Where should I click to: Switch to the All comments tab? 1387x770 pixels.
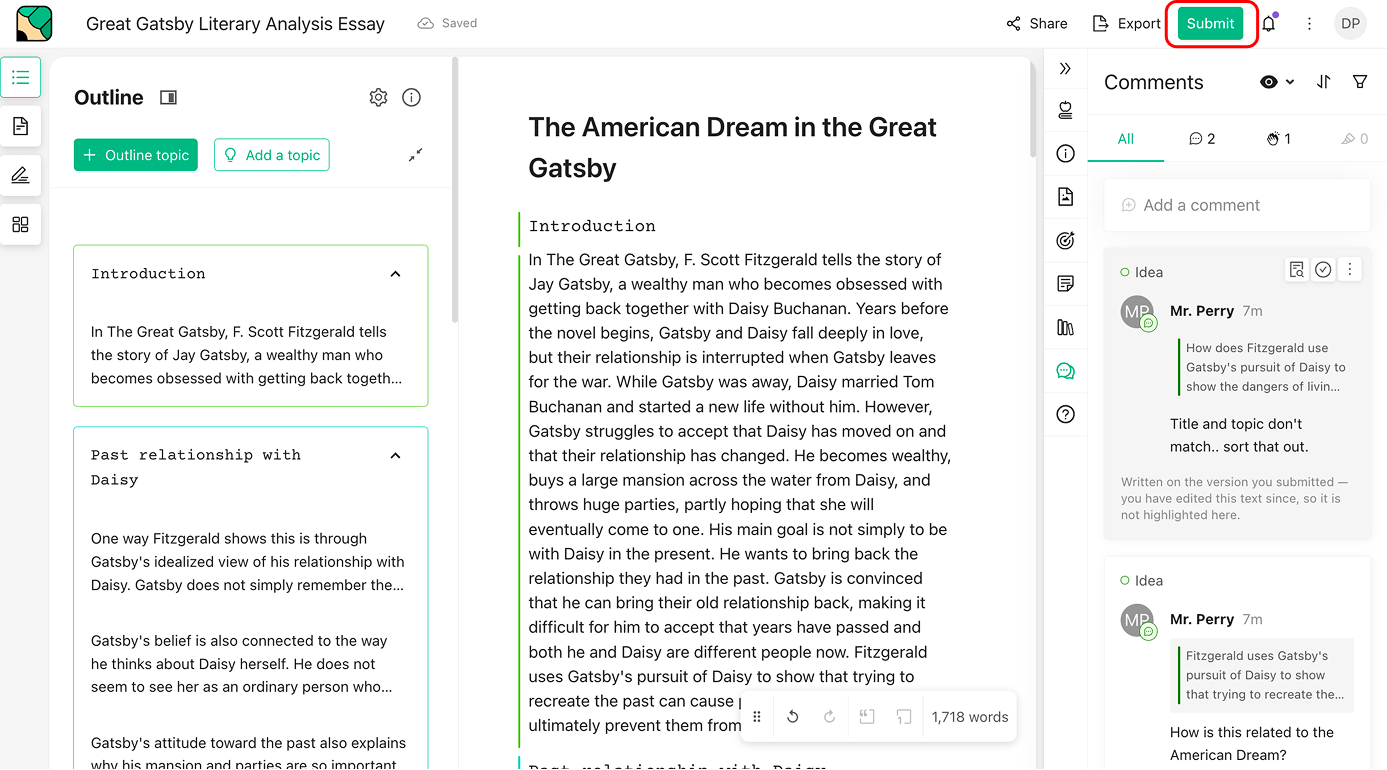coord(1126,139)
